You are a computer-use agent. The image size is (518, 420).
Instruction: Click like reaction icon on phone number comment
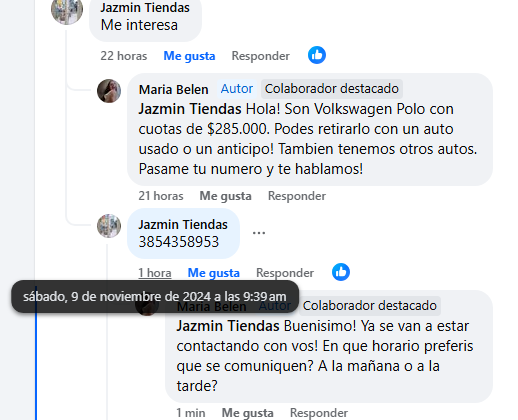coord(341,272)
